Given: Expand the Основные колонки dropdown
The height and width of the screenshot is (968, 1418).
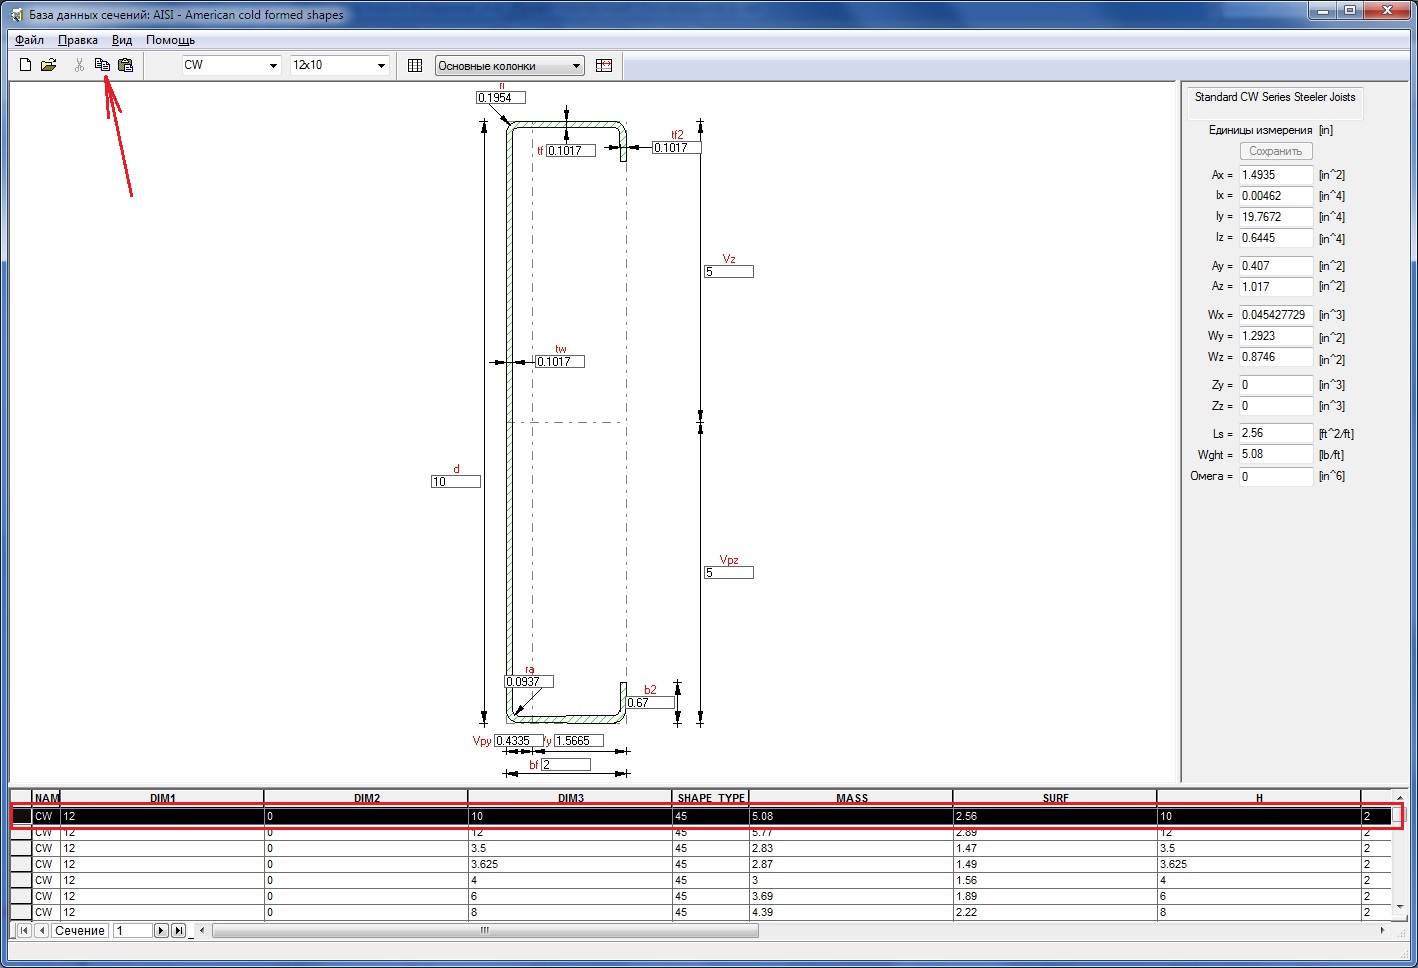Looking at the screenshot, I should tap(576, 66).
